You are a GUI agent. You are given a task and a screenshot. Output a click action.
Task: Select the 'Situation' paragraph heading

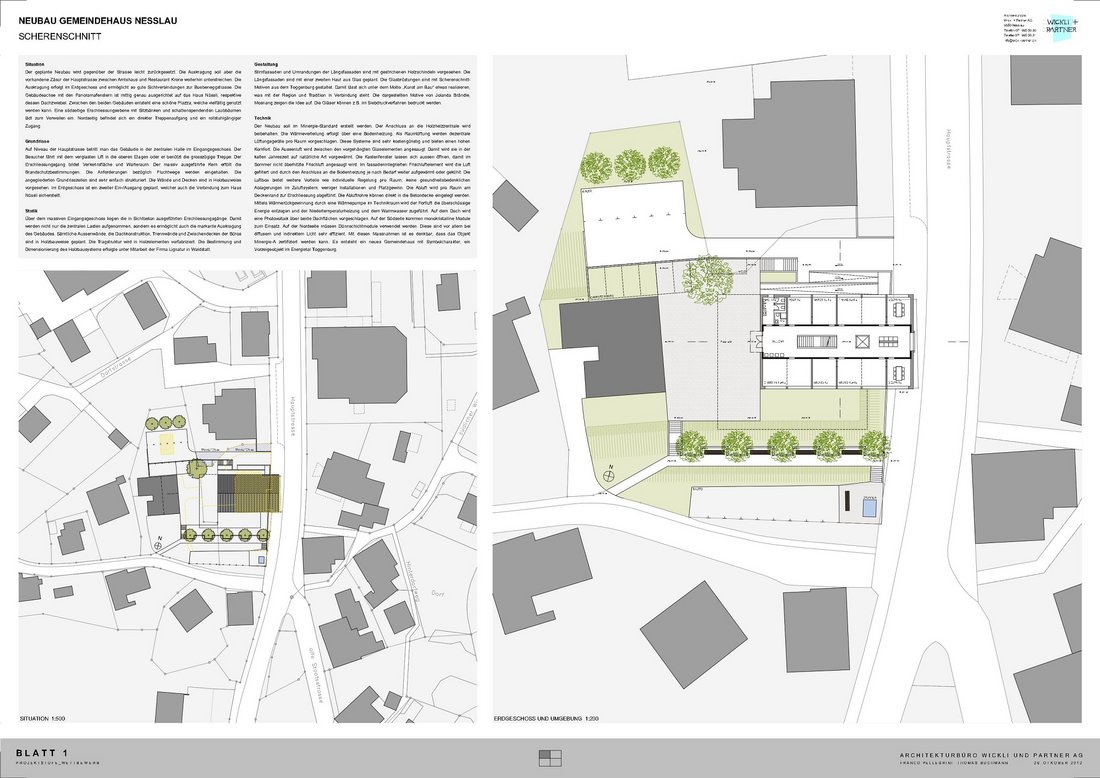(34, 63)
